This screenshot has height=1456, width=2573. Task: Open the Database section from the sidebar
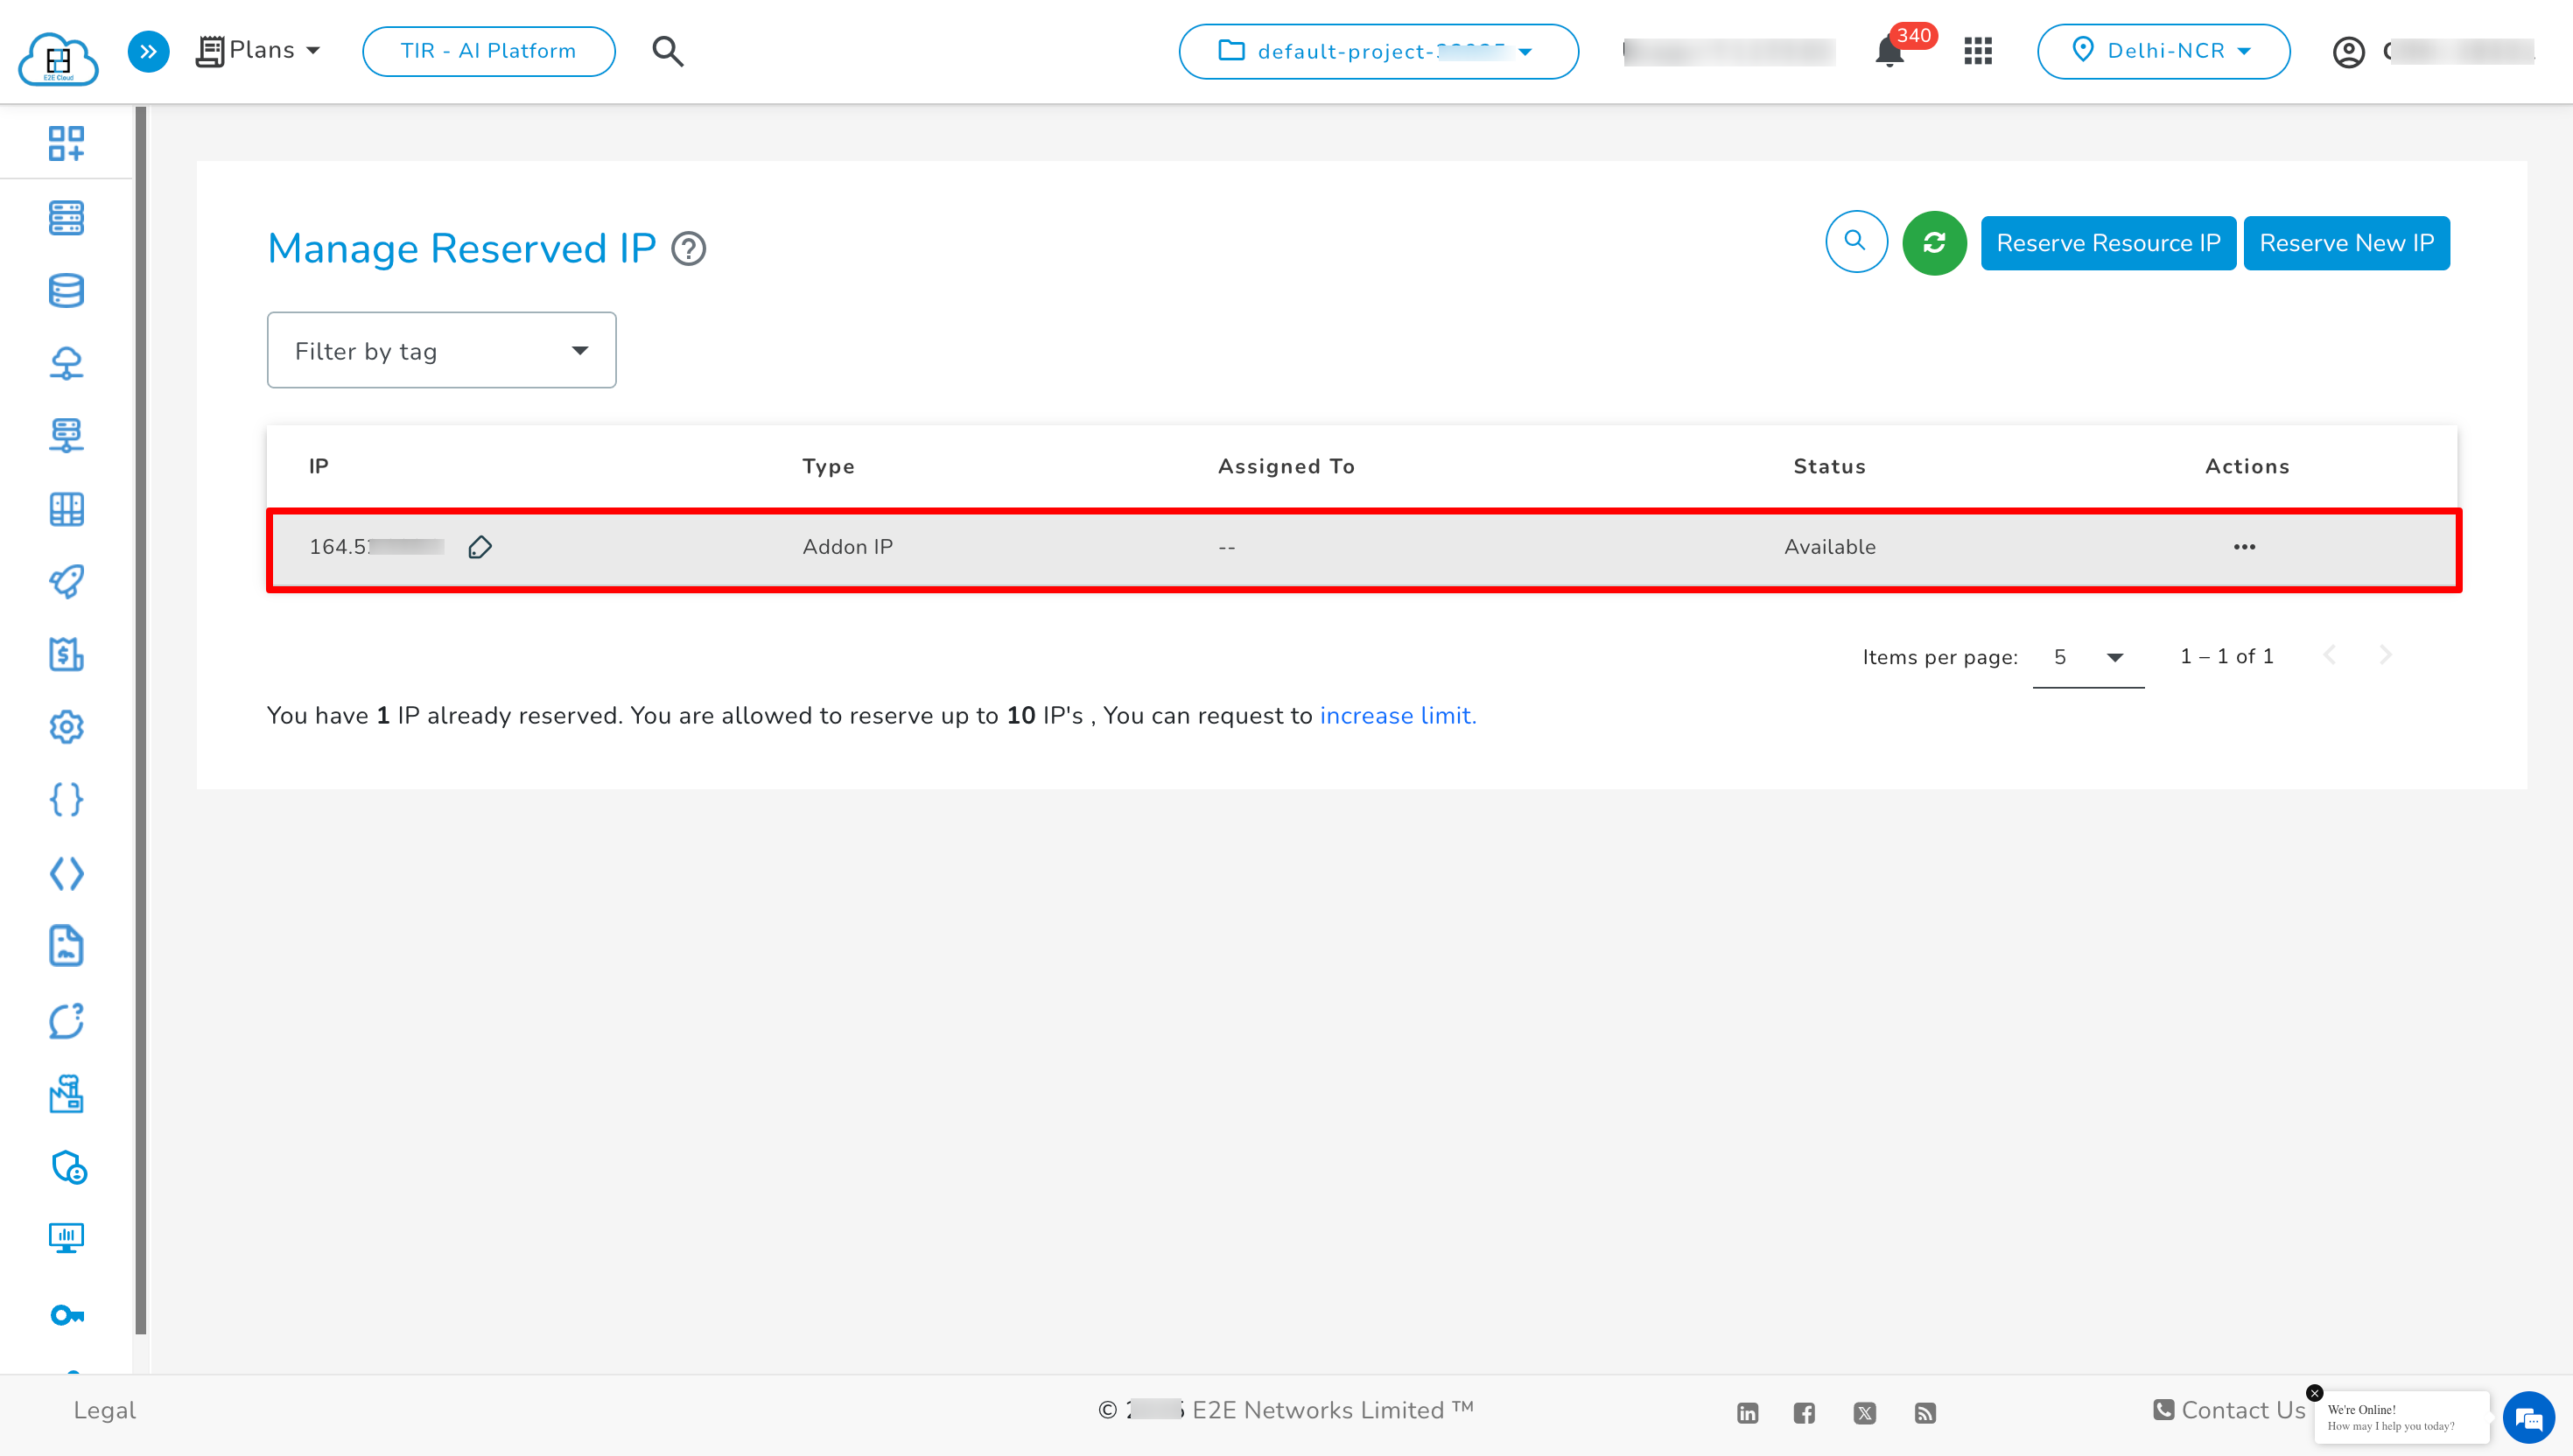tap(66, 290)
